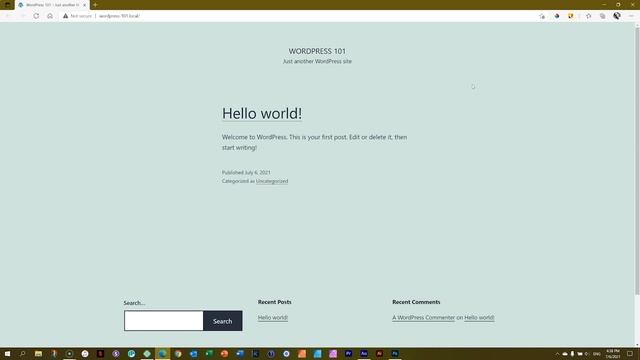Open Google Chrome from taskbar
This screenshot has width=640, height=360.
click(178, 353)
